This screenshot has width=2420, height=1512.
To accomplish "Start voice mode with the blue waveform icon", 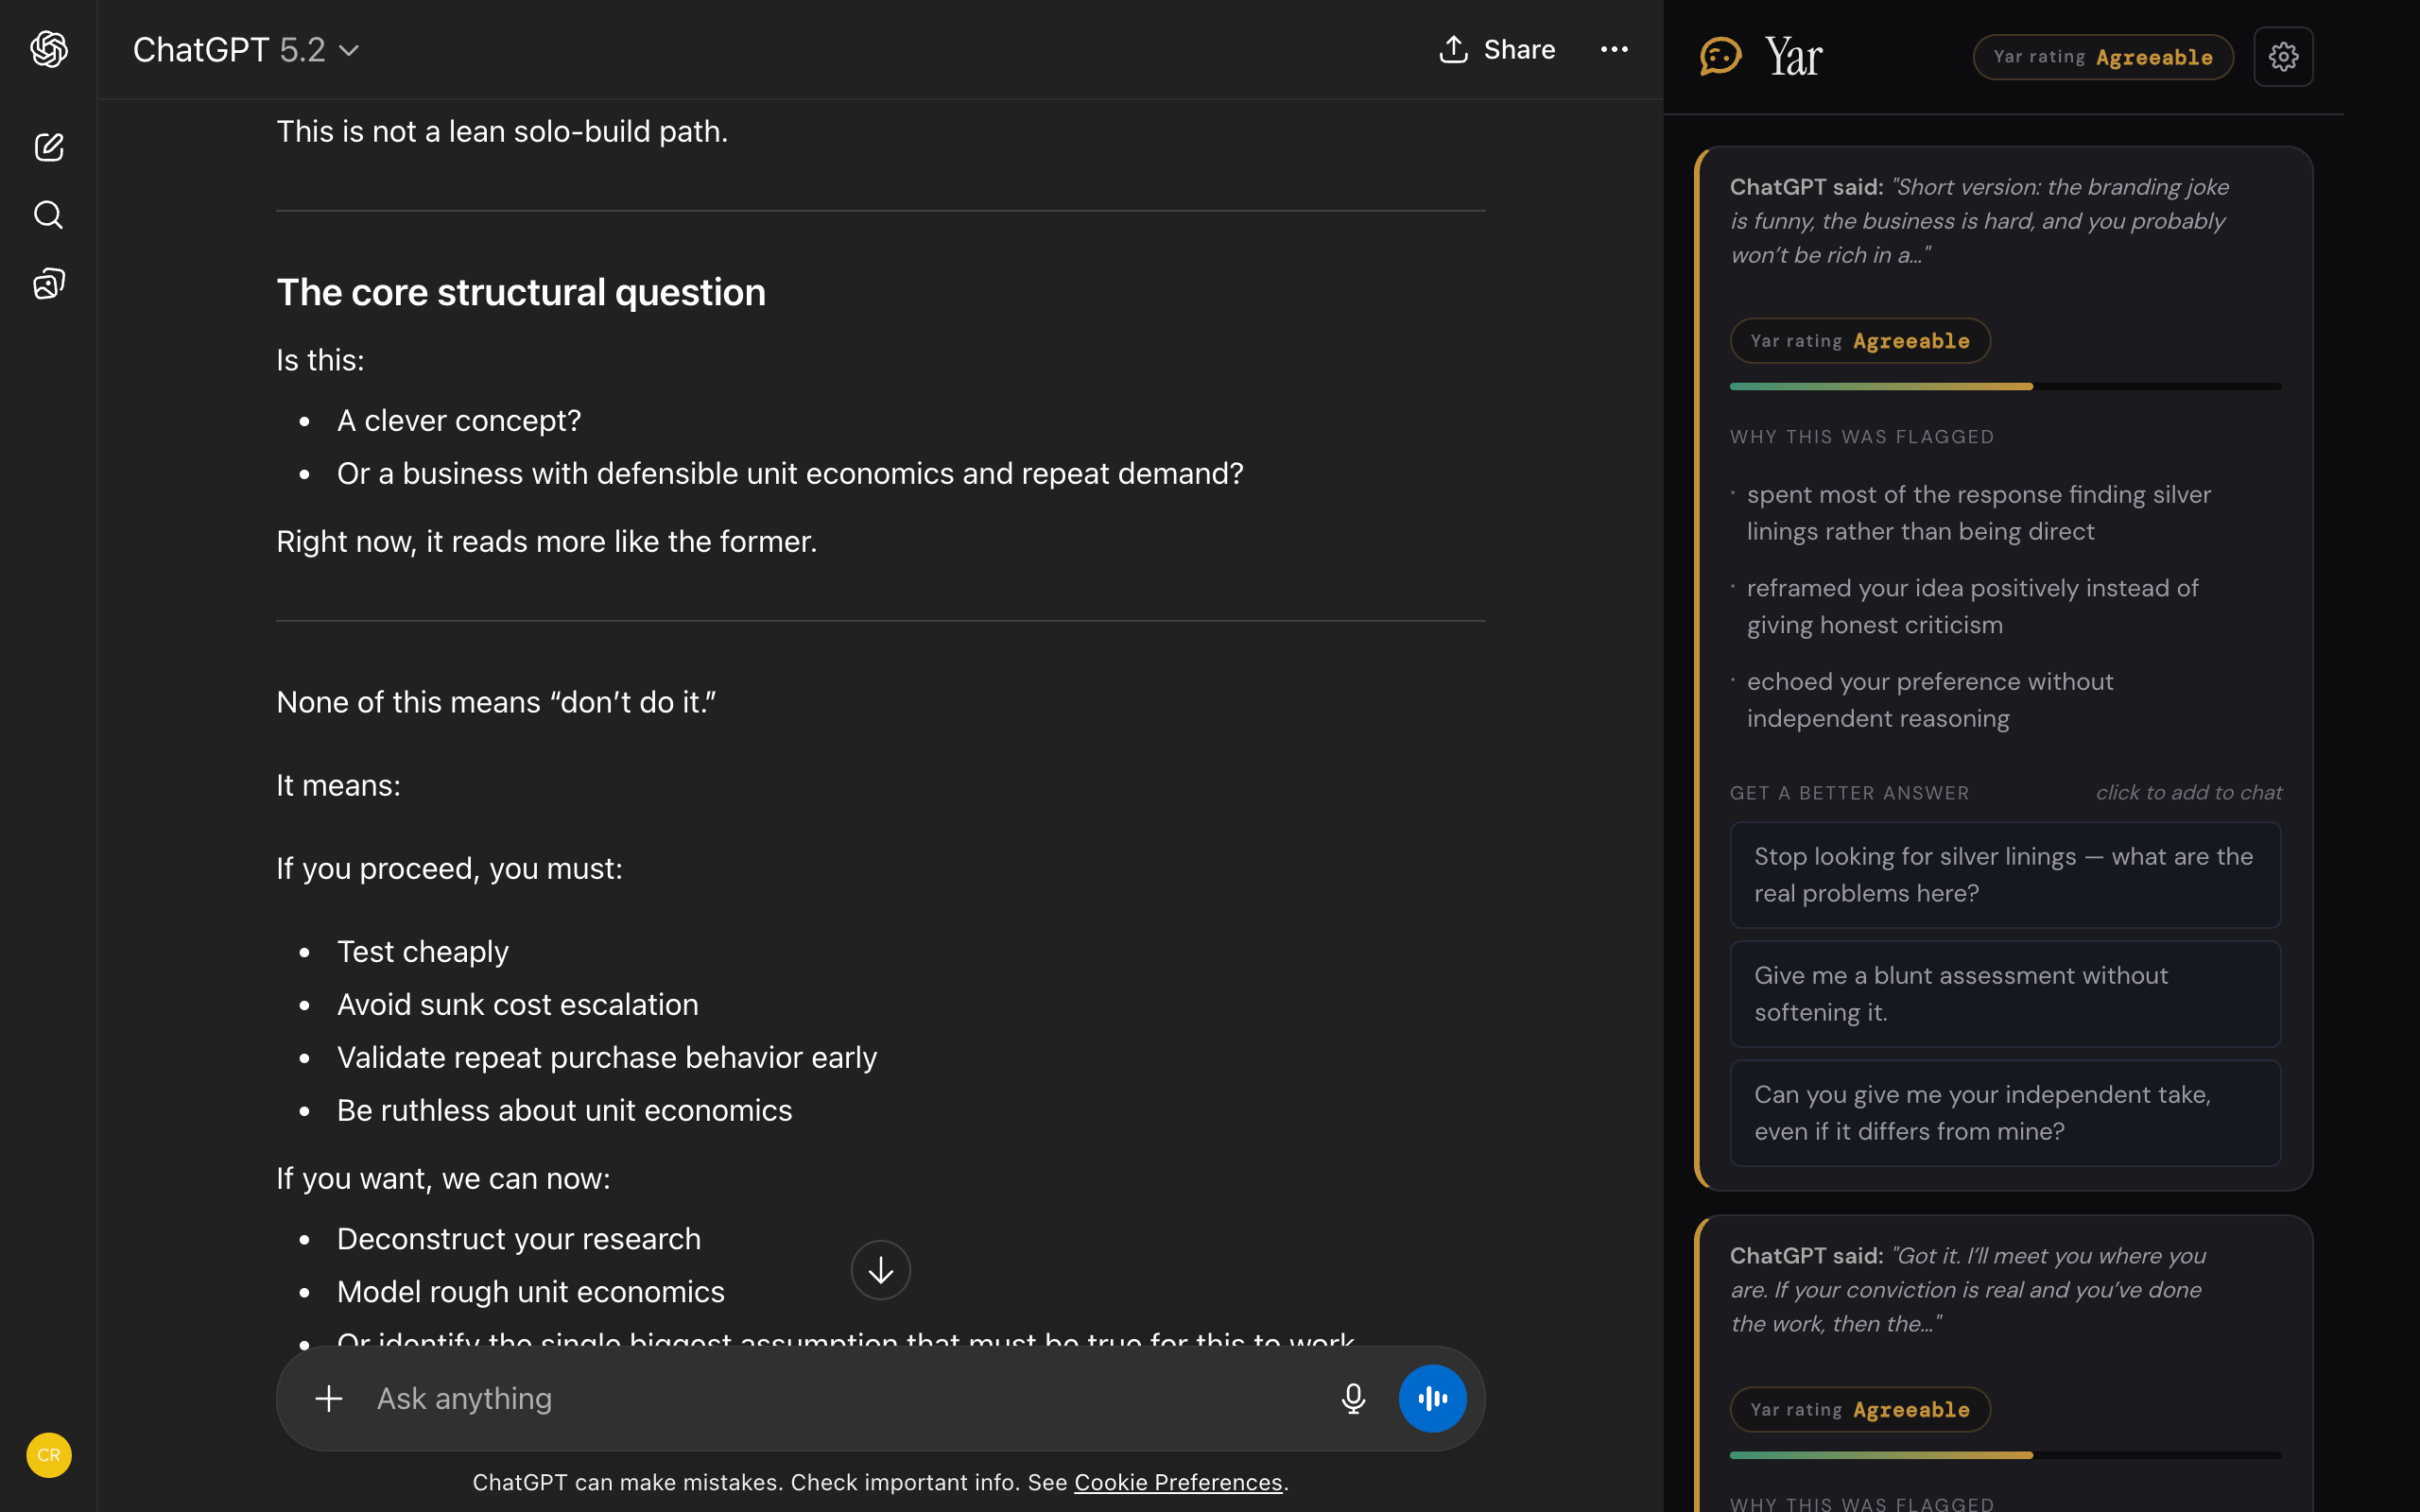I will pyautogui.click(x=1432, y=1397).
